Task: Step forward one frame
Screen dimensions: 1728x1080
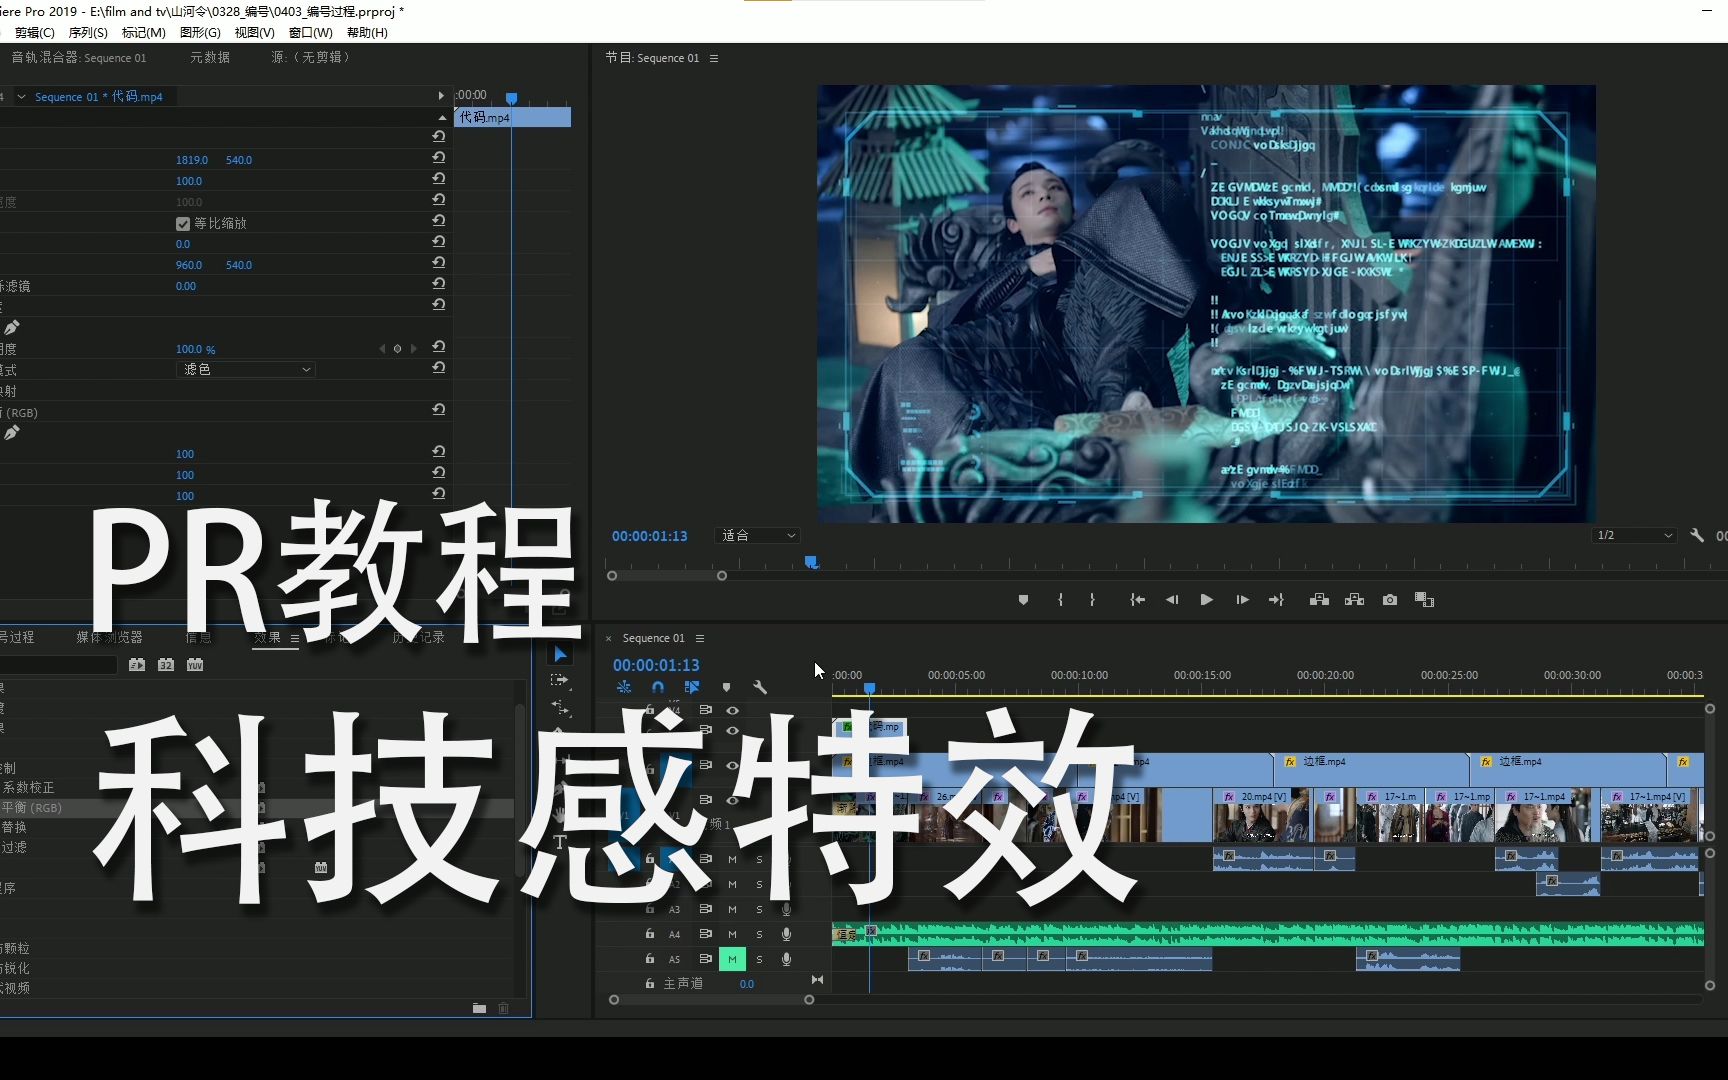Action: 1242,600
